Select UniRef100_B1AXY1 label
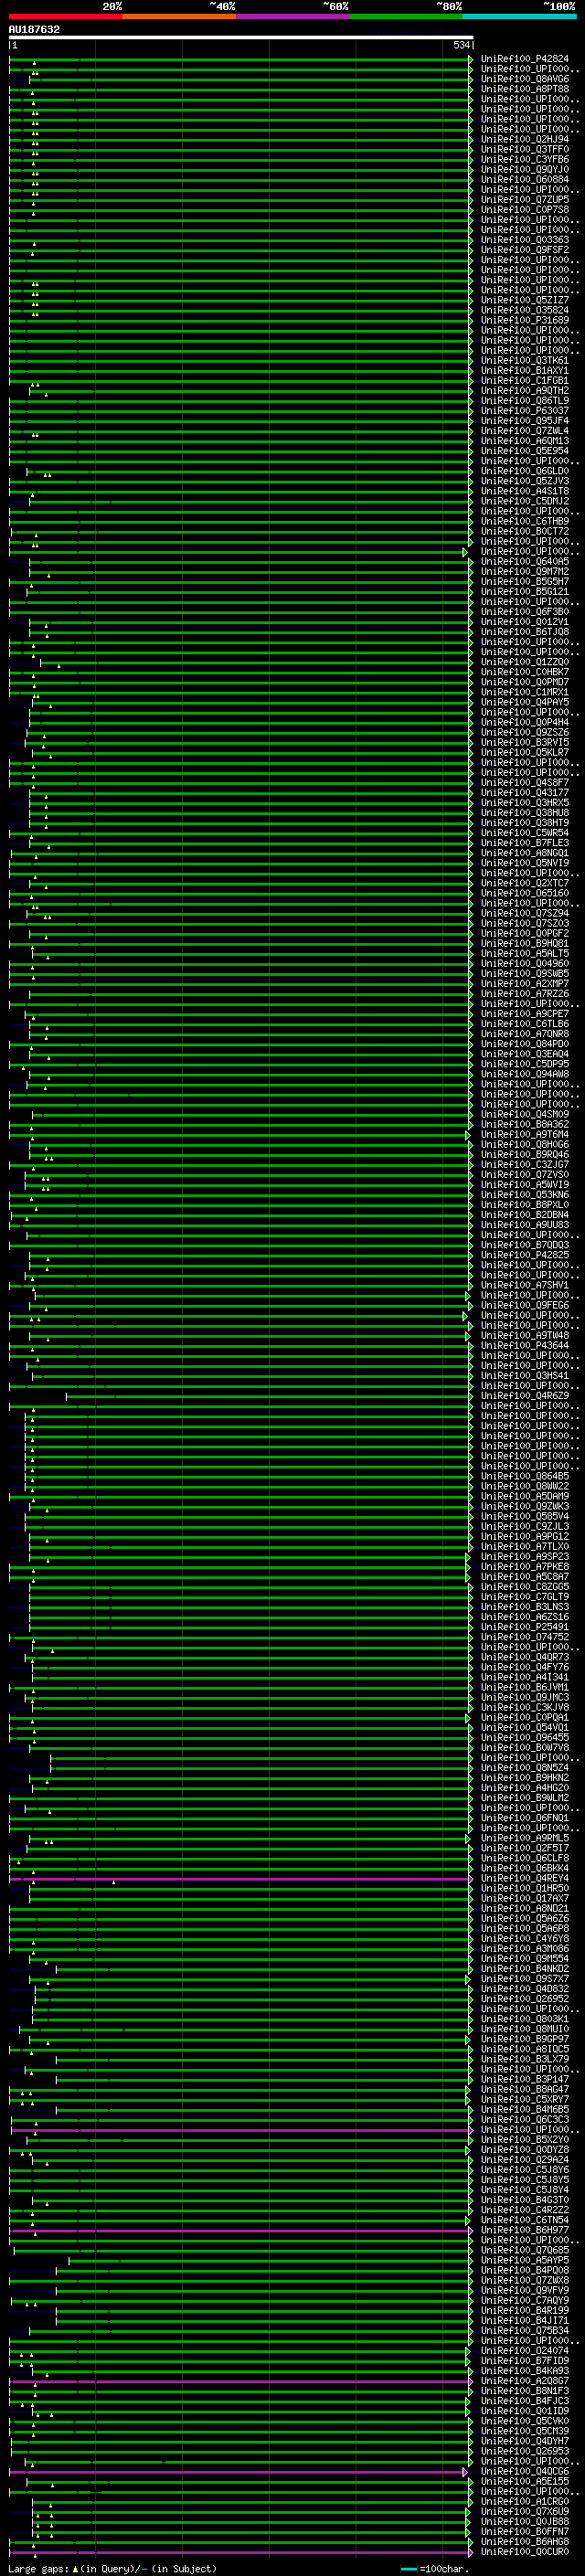 pyautogui.click(x=525, y=370)
